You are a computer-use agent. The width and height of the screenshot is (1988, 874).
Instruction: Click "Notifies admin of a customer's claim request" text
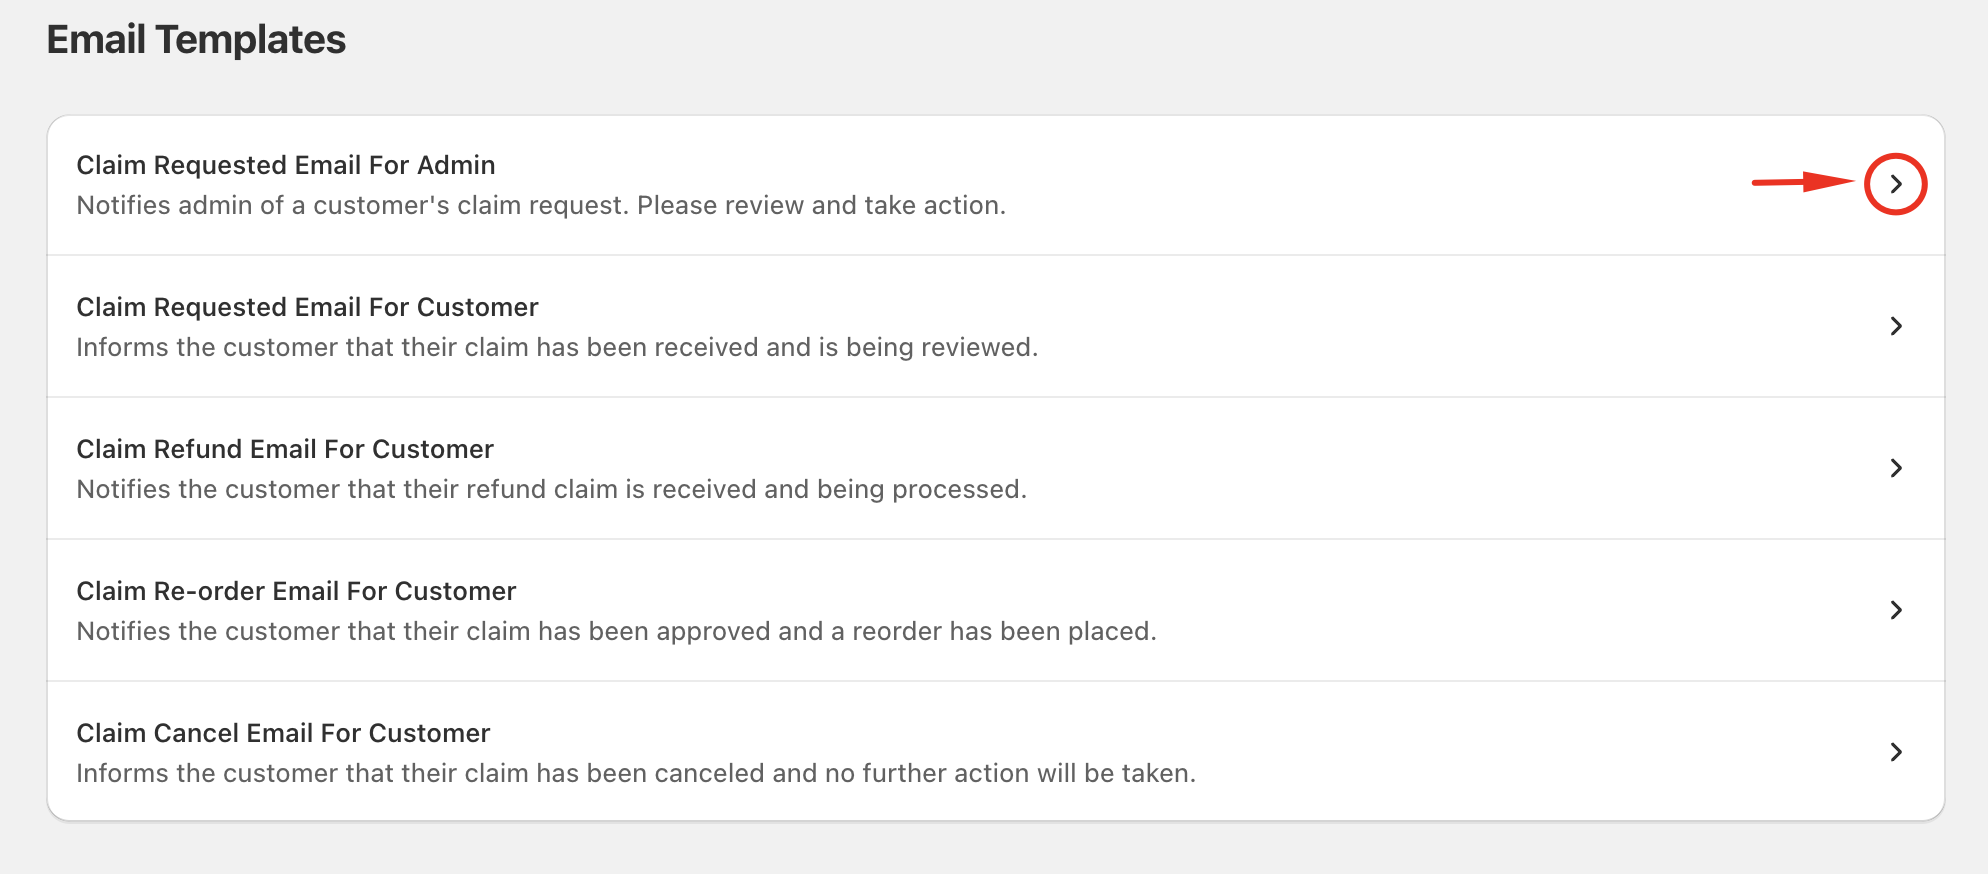[541, 205]
